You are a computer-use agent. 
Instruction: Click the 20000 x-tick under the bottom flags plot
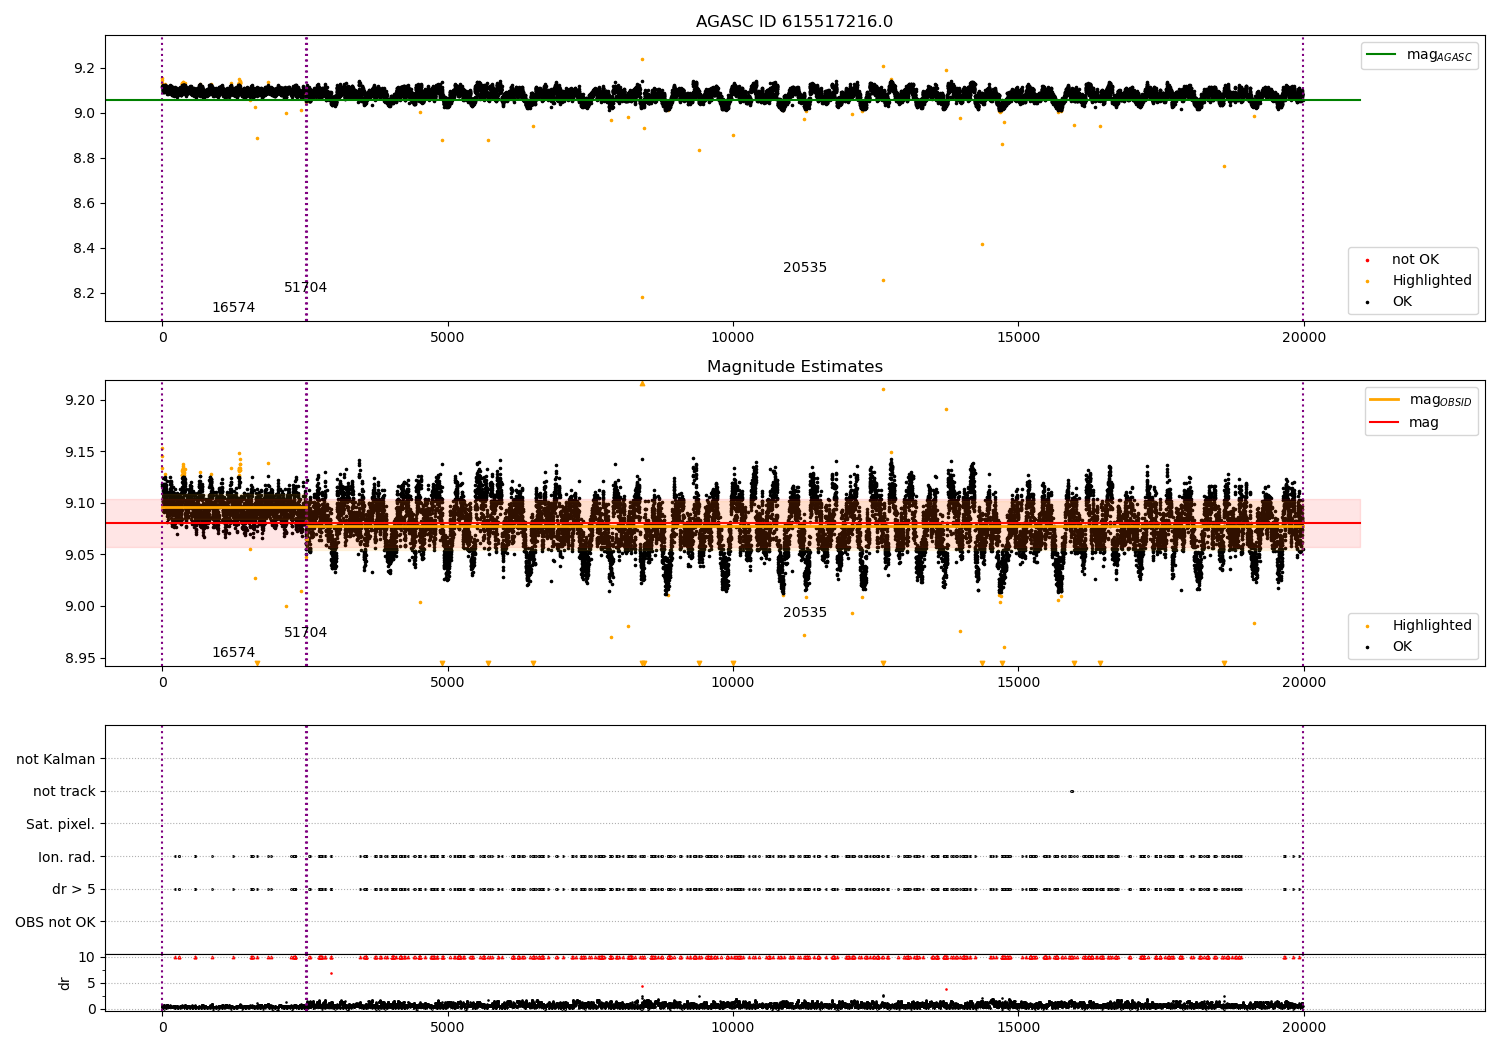pos(1303,1028)
